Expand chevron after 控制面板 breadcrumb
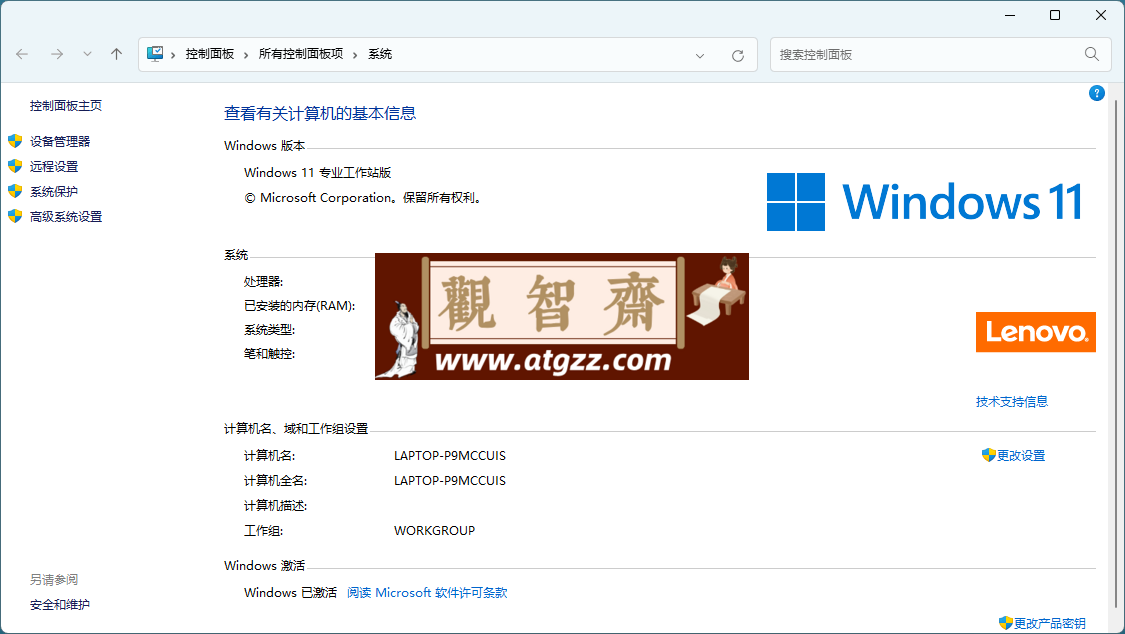 point(246,55)
